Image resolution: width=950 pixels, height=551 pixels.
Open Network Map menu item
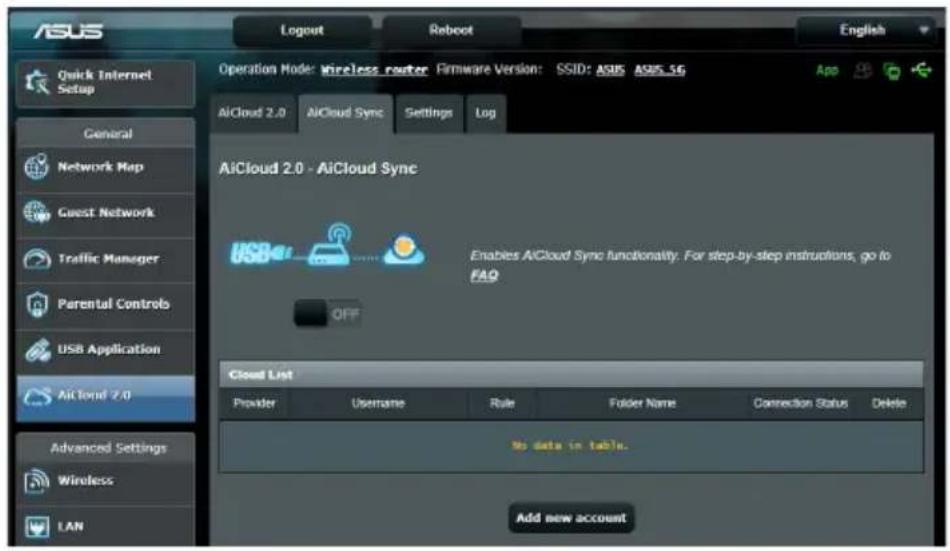click(x=106, y=167)
